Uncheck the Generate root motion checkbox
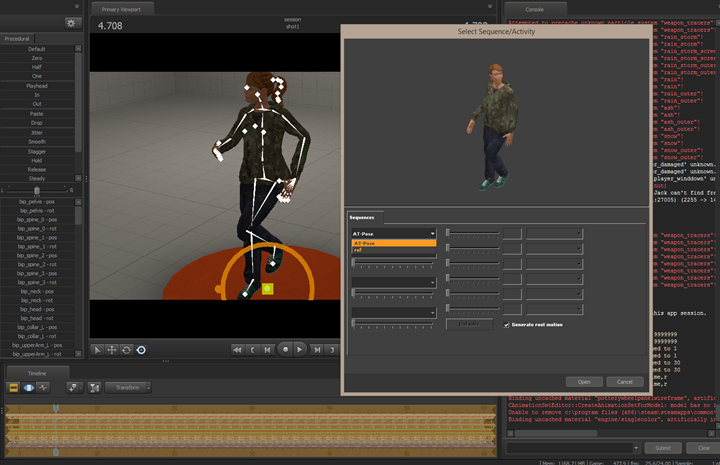The height and width of the screenshot is (465, 720). 505,324
